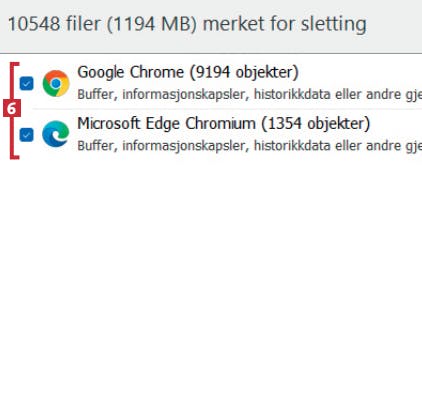
Task: Select the Google Chrome (9194 objekter) title
Action: [x=188, y=72]
